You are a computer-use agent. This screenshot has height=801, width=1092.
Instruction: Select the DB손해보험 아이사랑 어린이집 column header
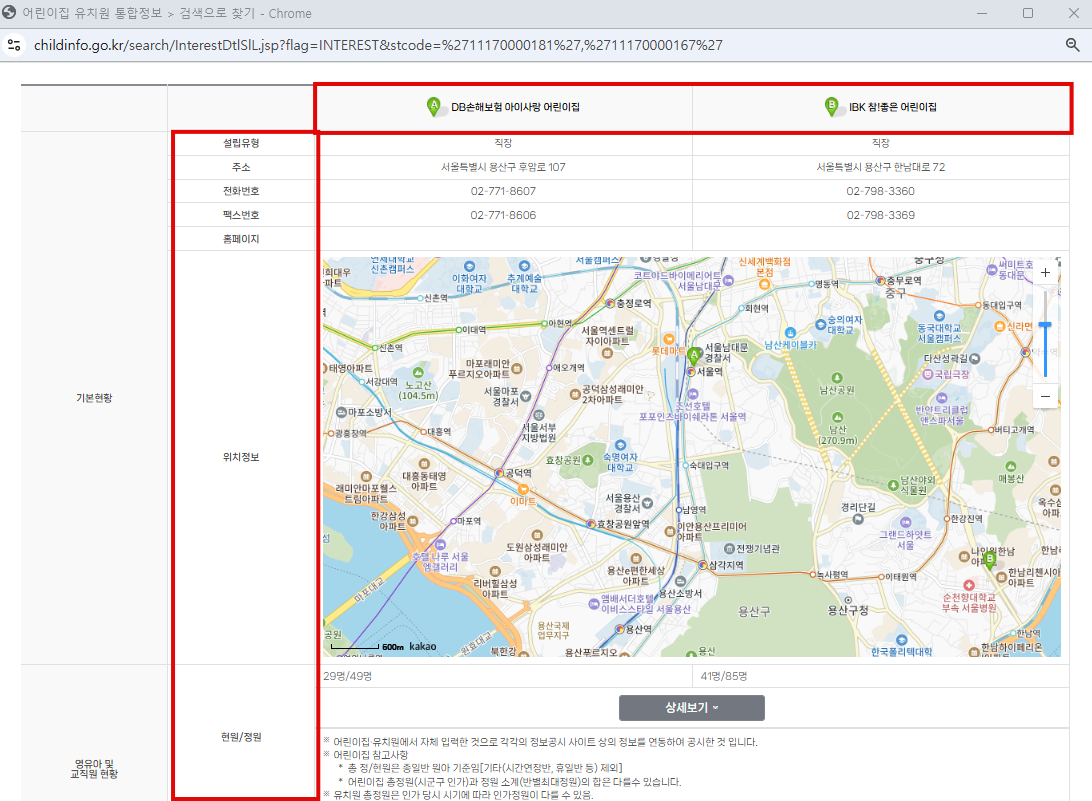[503, 105]
